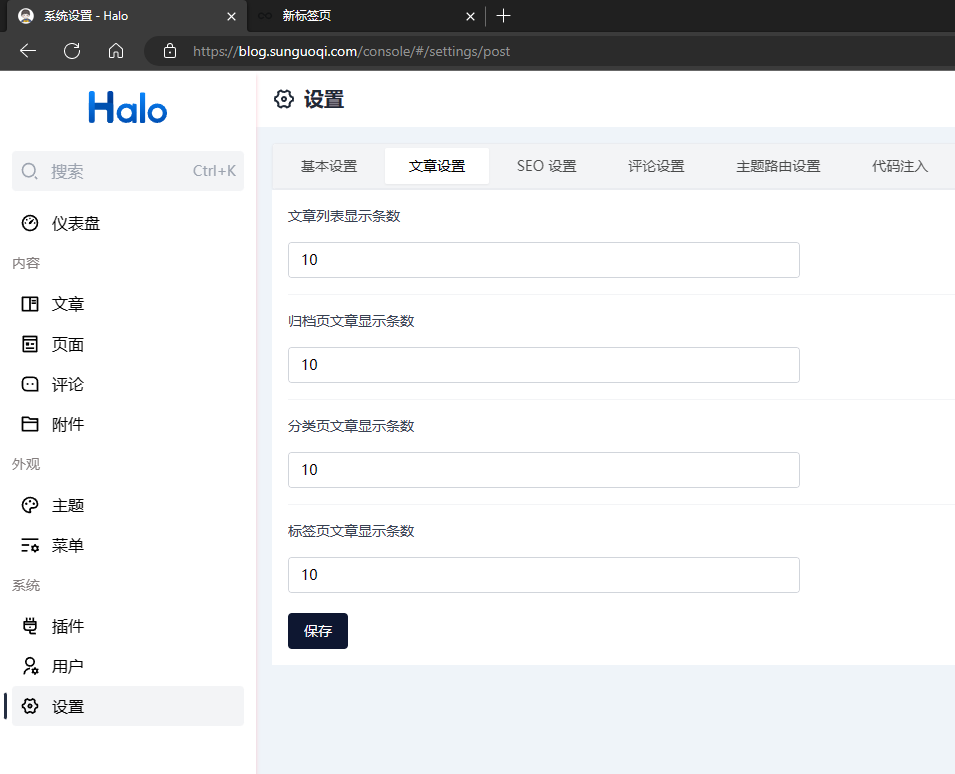The height and width of the screenshot is (774, 955).
Task: Open the 仪表盘 dashboard icon
Action: pos(30,223)
